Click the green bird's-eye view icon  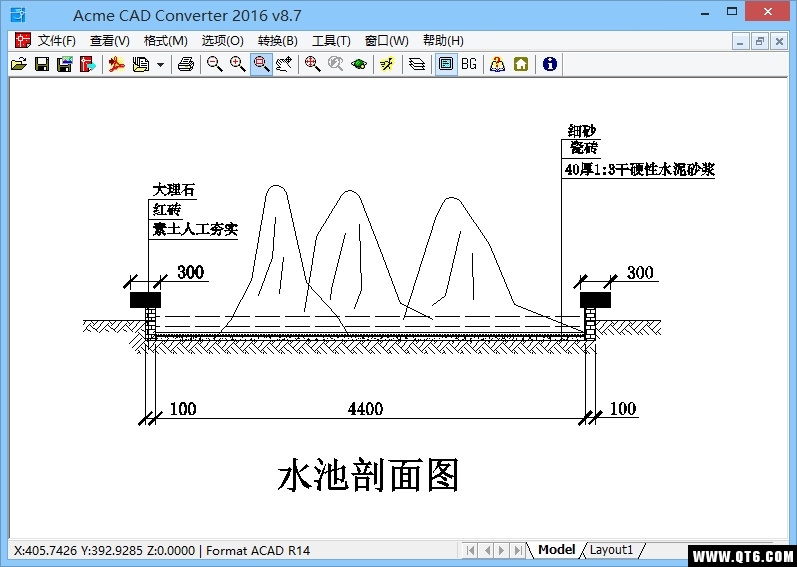pyautogui.click(x=359, y=64)
